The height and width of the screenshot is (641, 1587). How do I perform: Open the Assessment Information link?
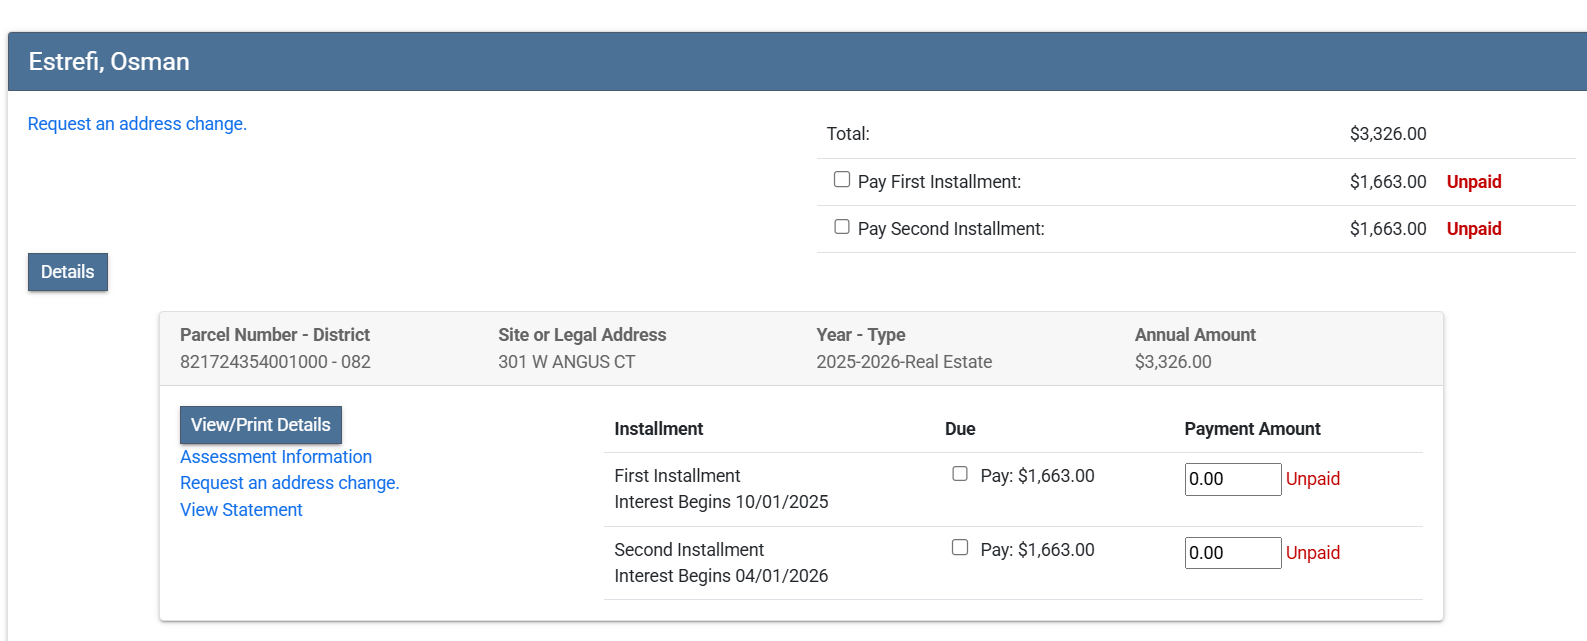[x=276, y=457]
